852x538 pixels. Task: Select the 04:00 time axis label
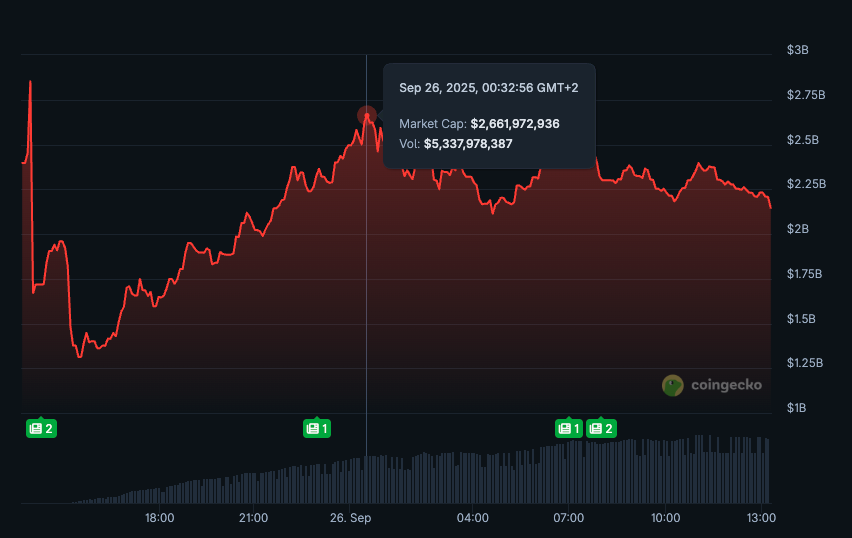coord(472,518)
